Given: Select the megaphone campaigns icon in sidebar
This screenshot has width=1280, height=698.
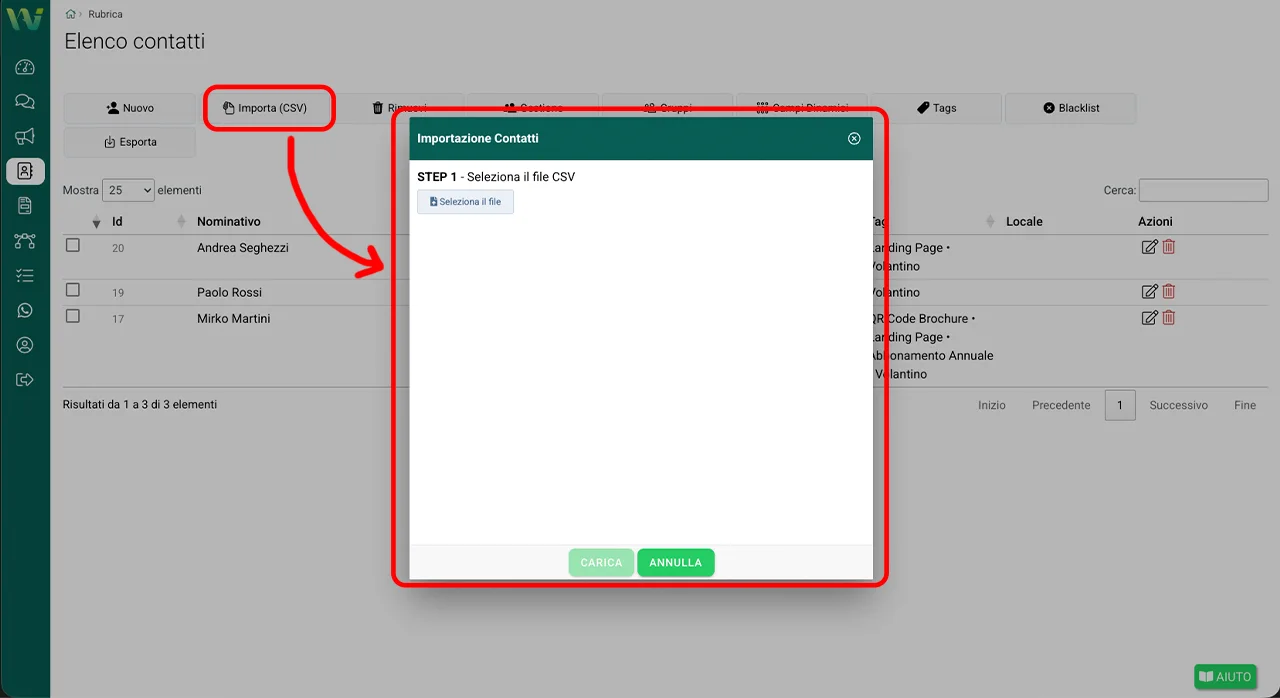Looking at the screenshot, I should coord(25,137).
